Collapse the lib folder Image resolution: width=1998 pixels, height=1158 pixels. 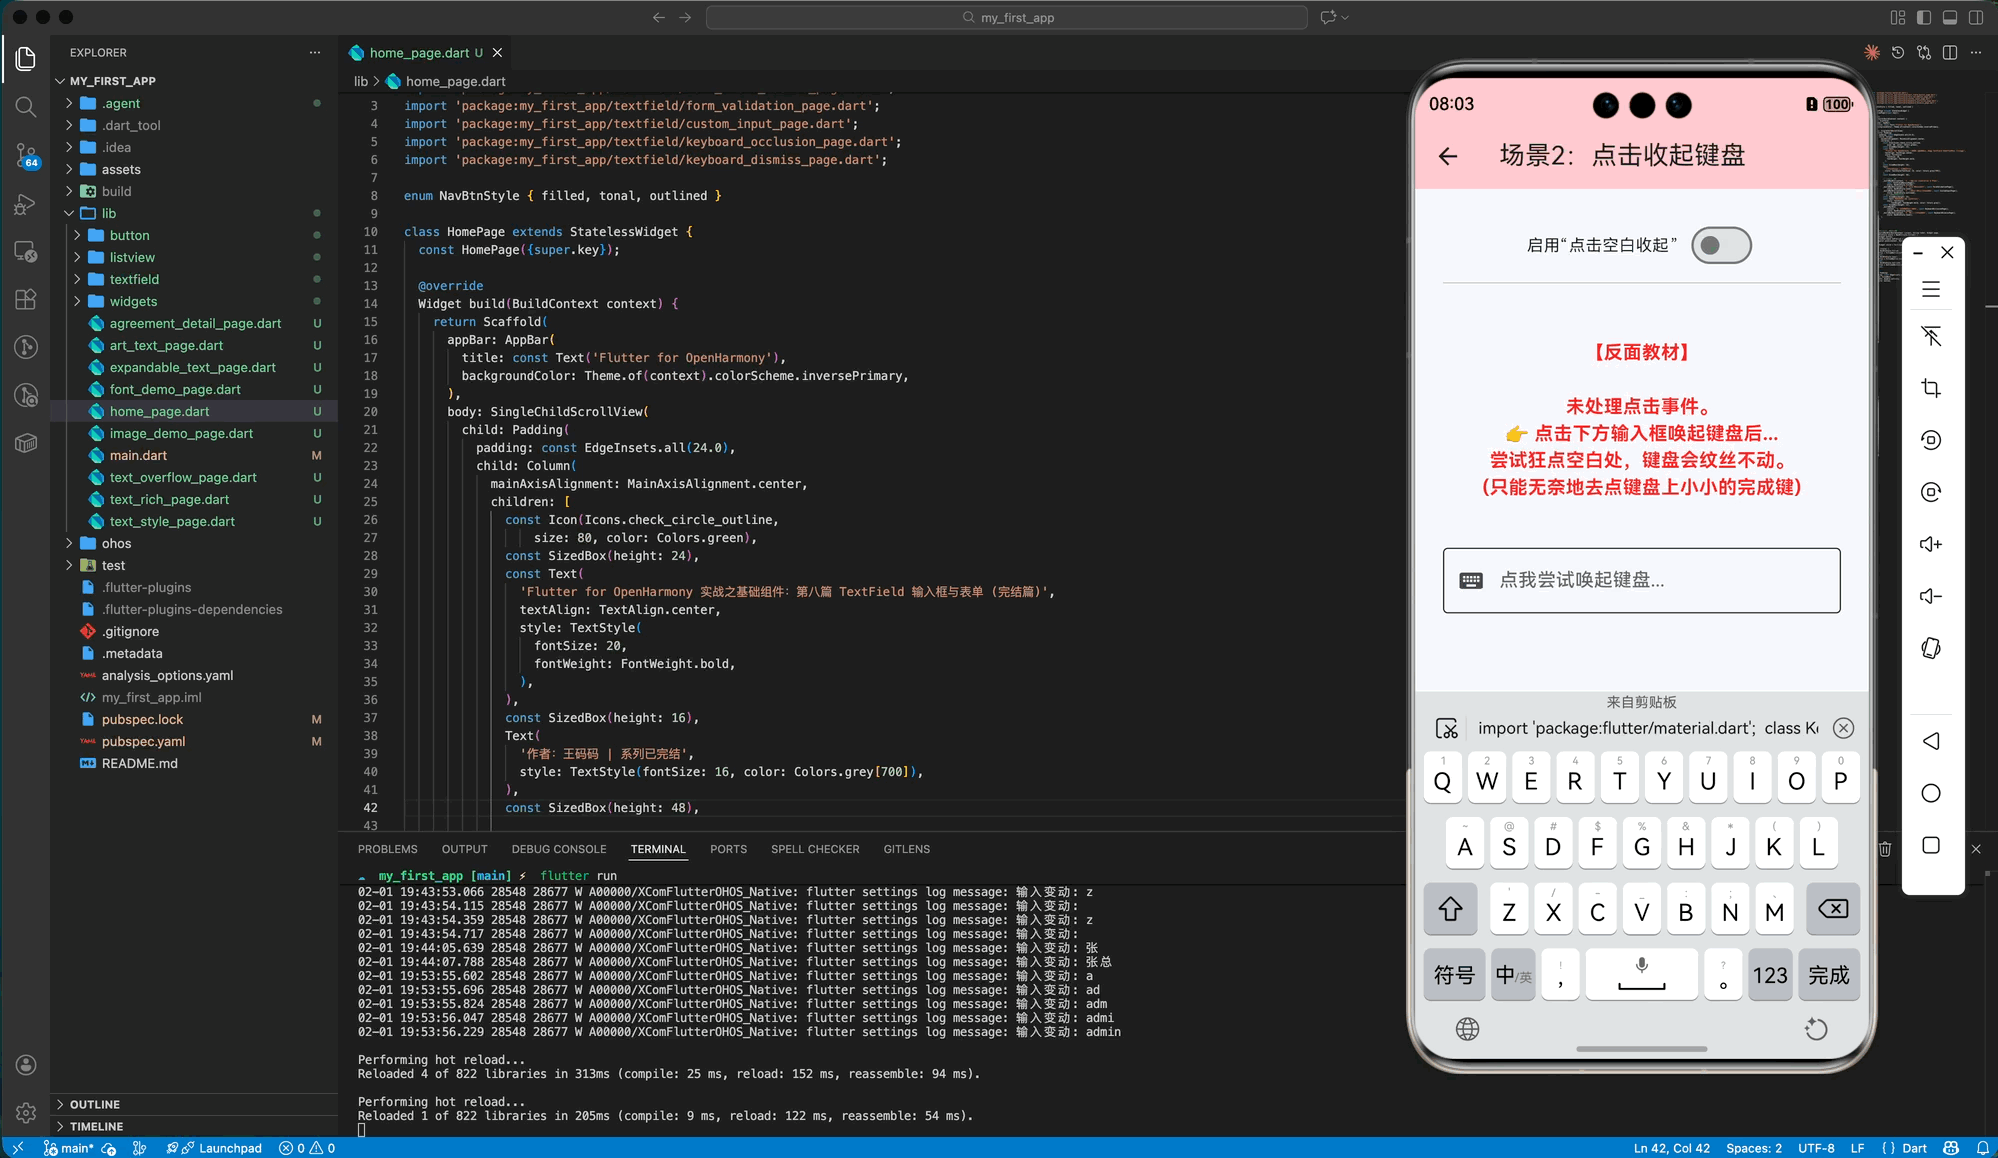[x=108, y=213]
